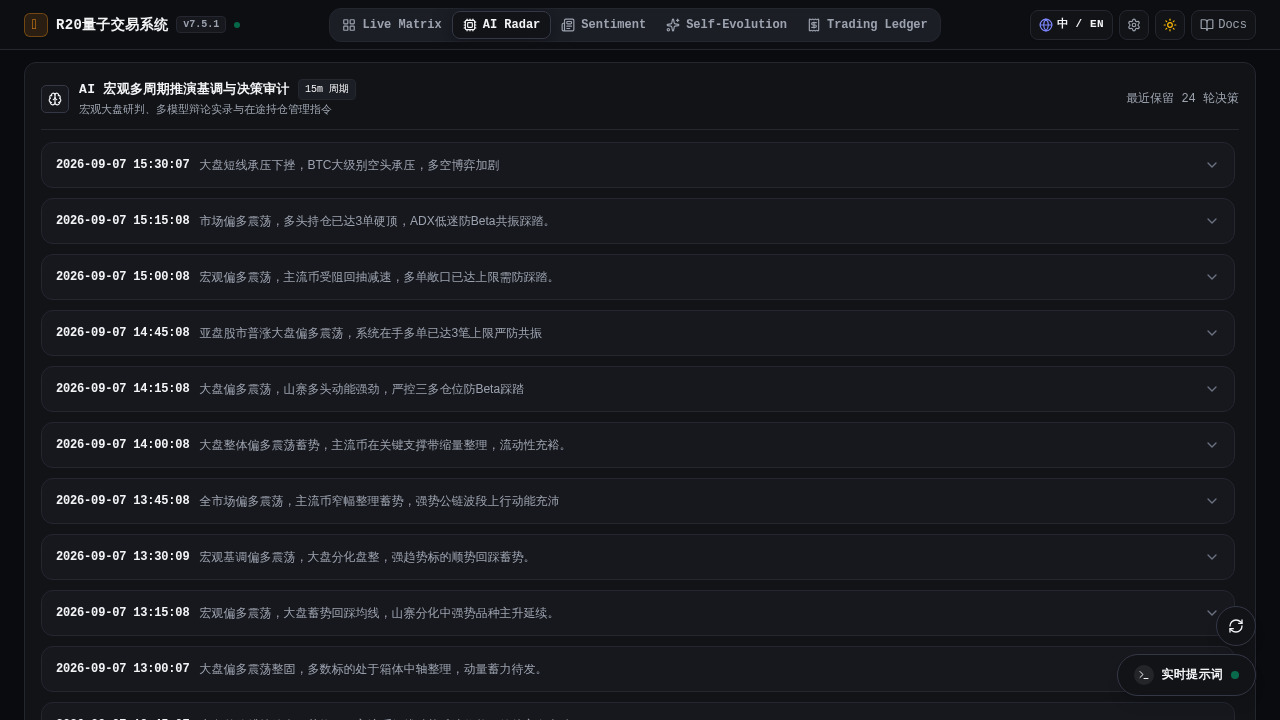Expand the 14:45:08 decision row
Image resolution: width=1280 pixels, height=720 pixels.
pyautogui.click(x=638, y=333)
